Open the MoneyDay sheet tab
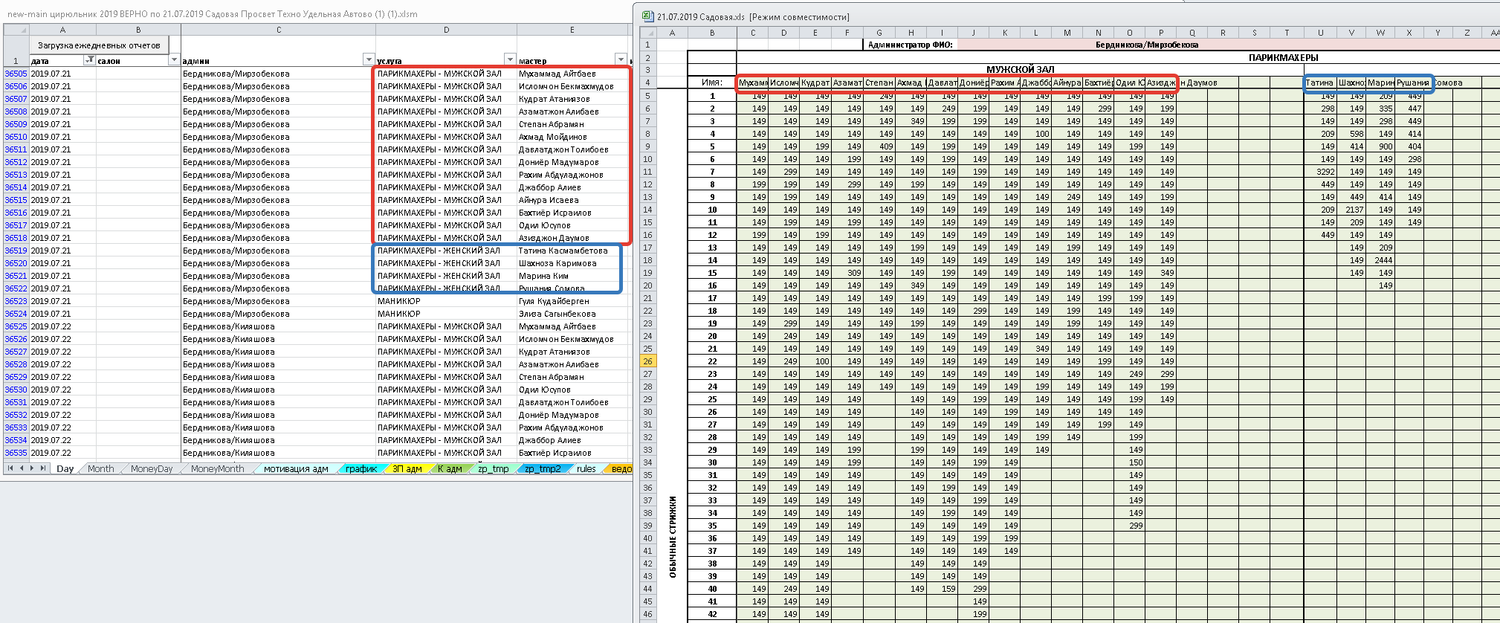1500x623 pixels. coord(151,469)
